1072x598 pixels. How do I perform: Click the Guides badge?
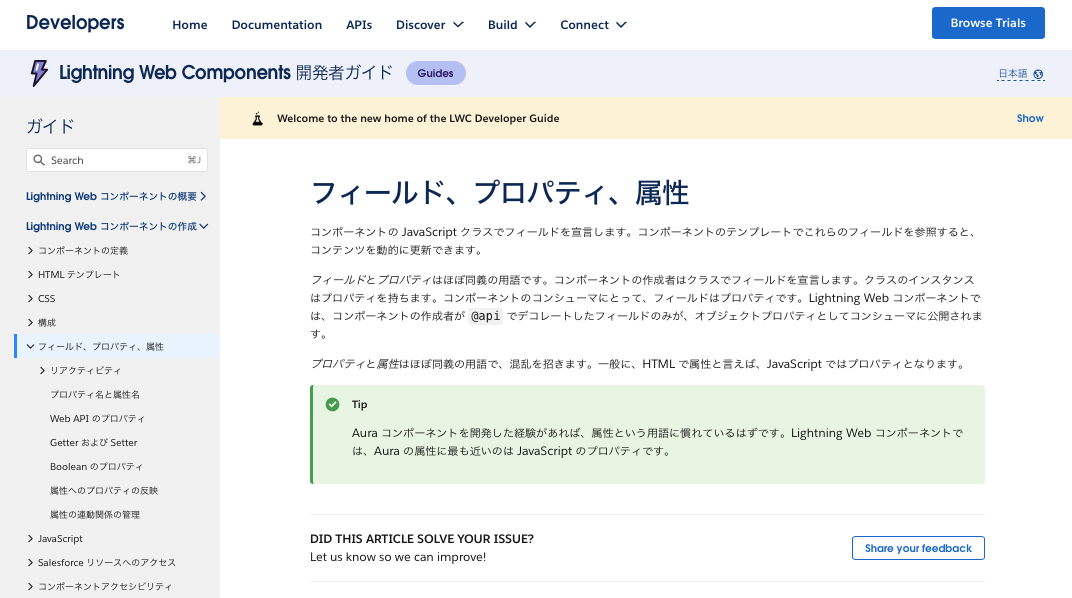click(x=436, y=73)
